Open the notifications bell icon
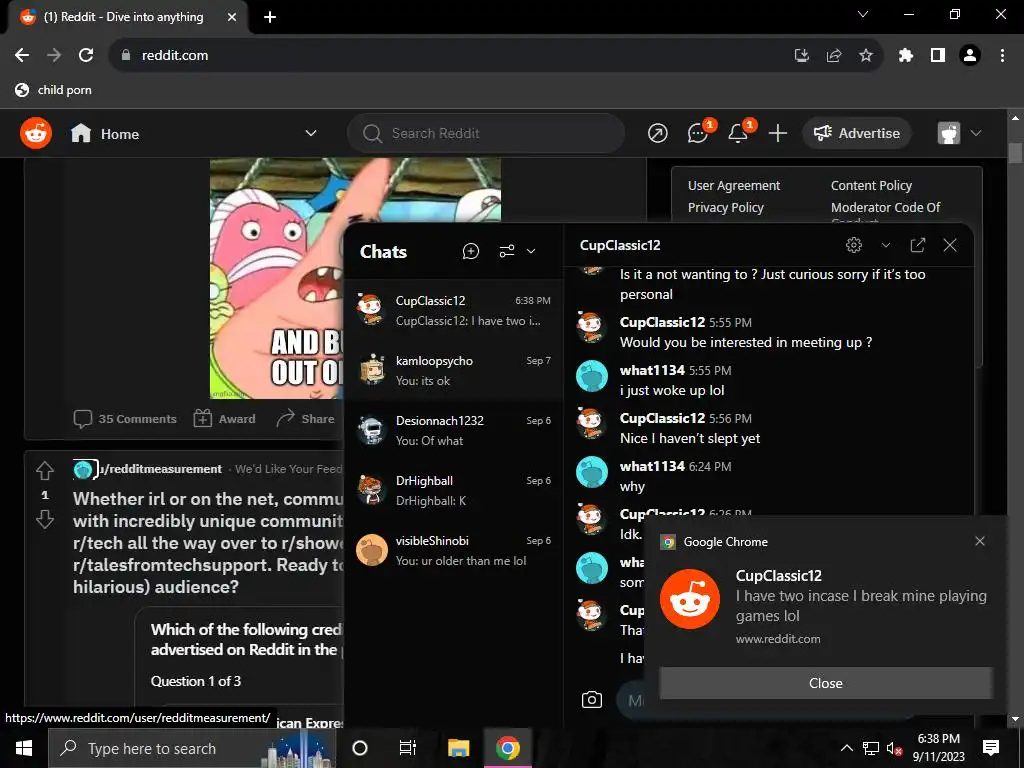Screen dimensions: 1024x768 738,133
